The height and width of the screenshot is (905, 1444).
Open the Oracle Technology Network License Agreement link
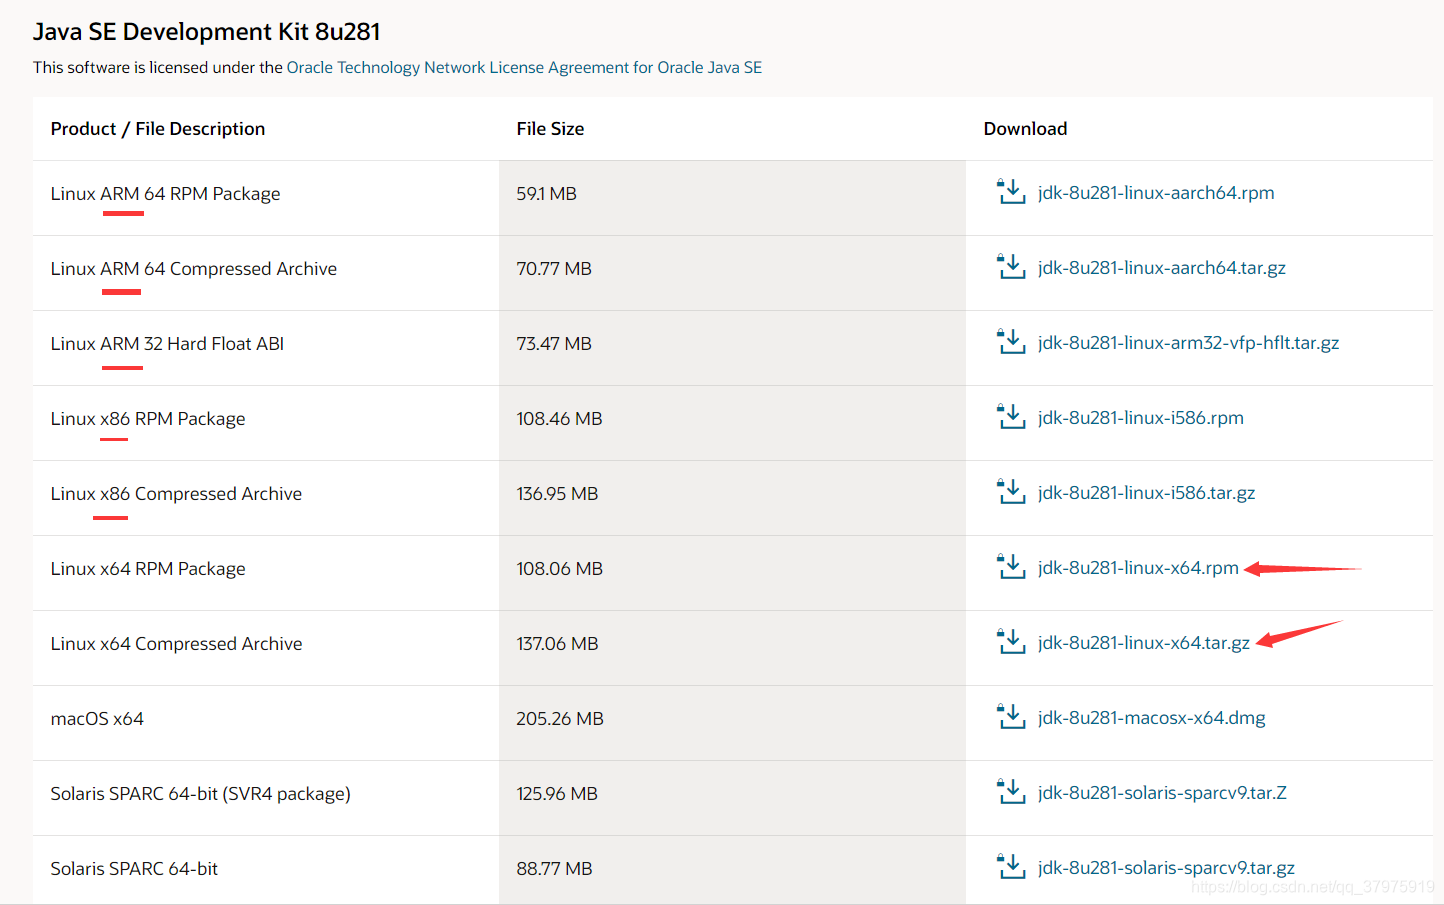(x=524, y=67)
